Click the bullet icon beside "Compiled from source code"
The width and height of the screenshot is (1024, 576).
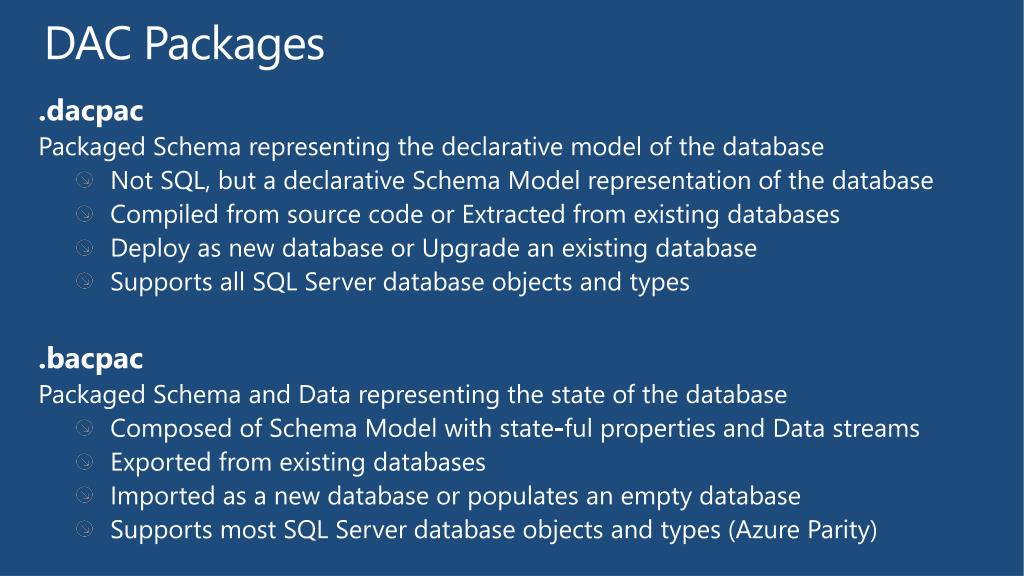(84, 214)
